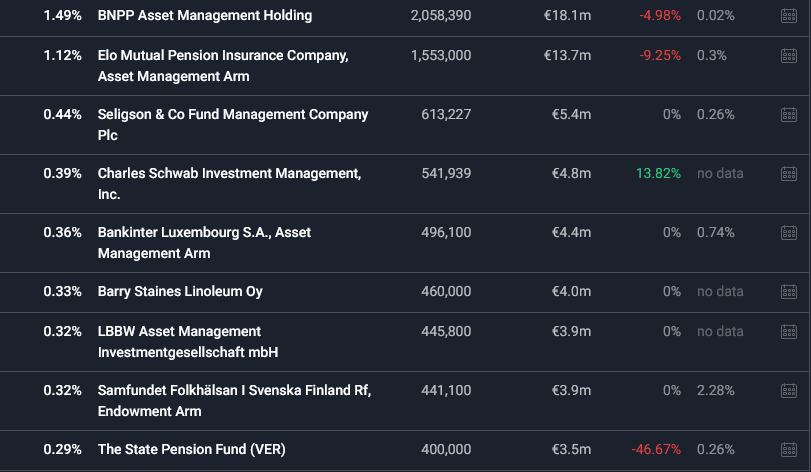Click the 0.36% ownership value

tap(63, 232)
